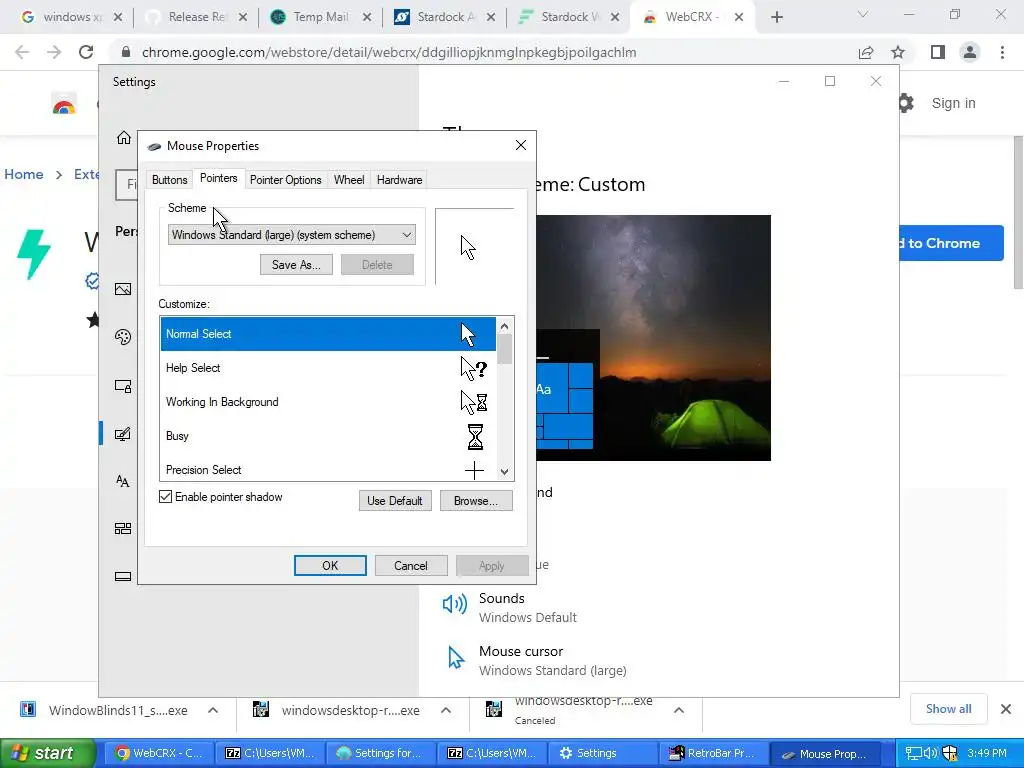
Task: Open the Start button
Action: tap(47, 753)
